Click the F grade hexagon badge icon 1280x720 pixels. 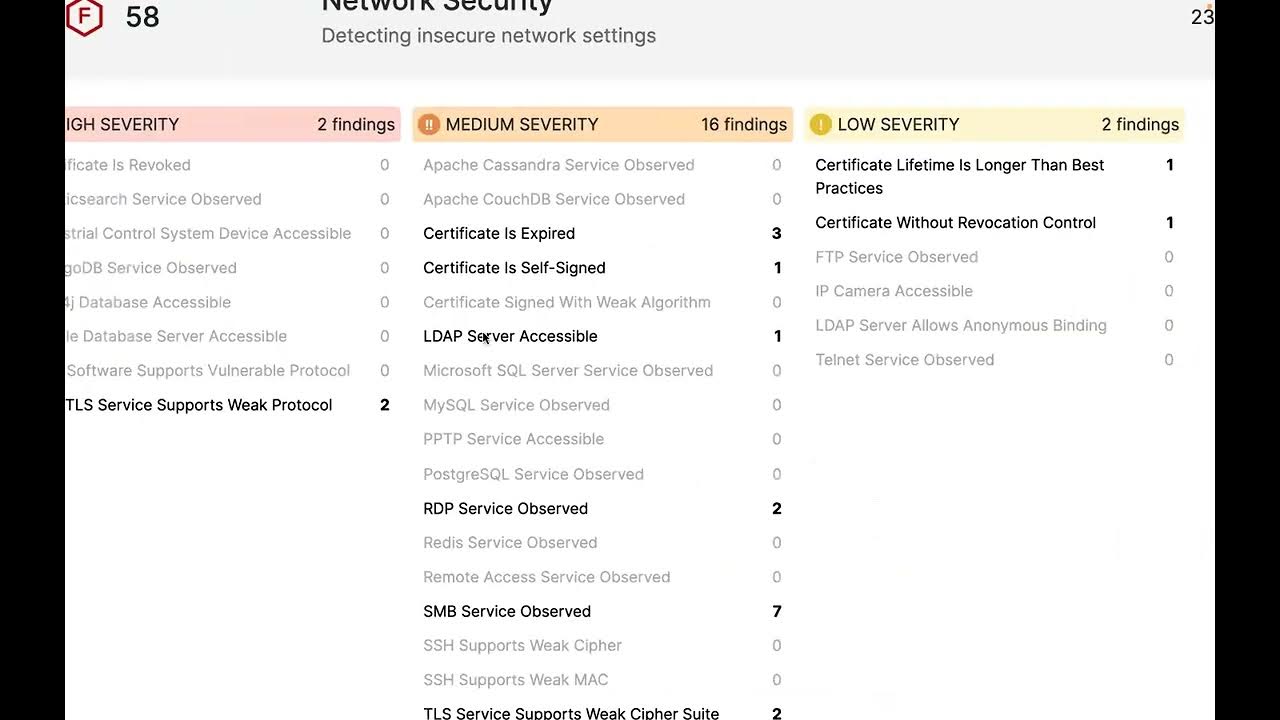84,17
